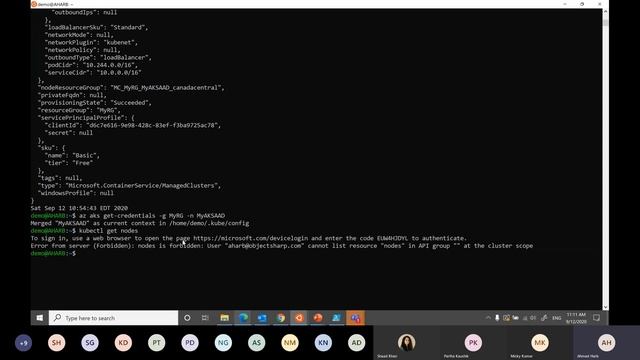This screenshot has width=640, height=360.
Task: Select participant avatar PD
Action: click(190, 343)
